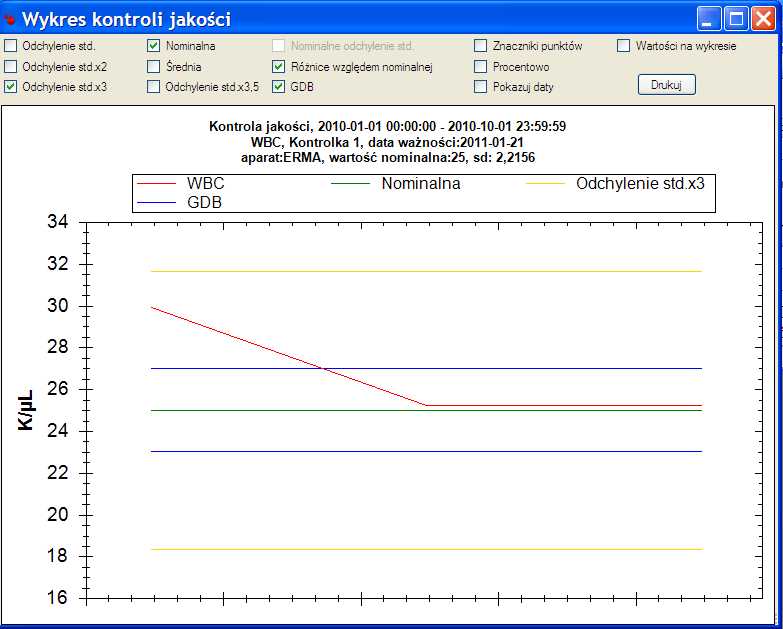This screenshot has height=629, width=783.
Task: Tick Odchylenie std.x3,5 checkbox
Action: click(x=154, y=87)
